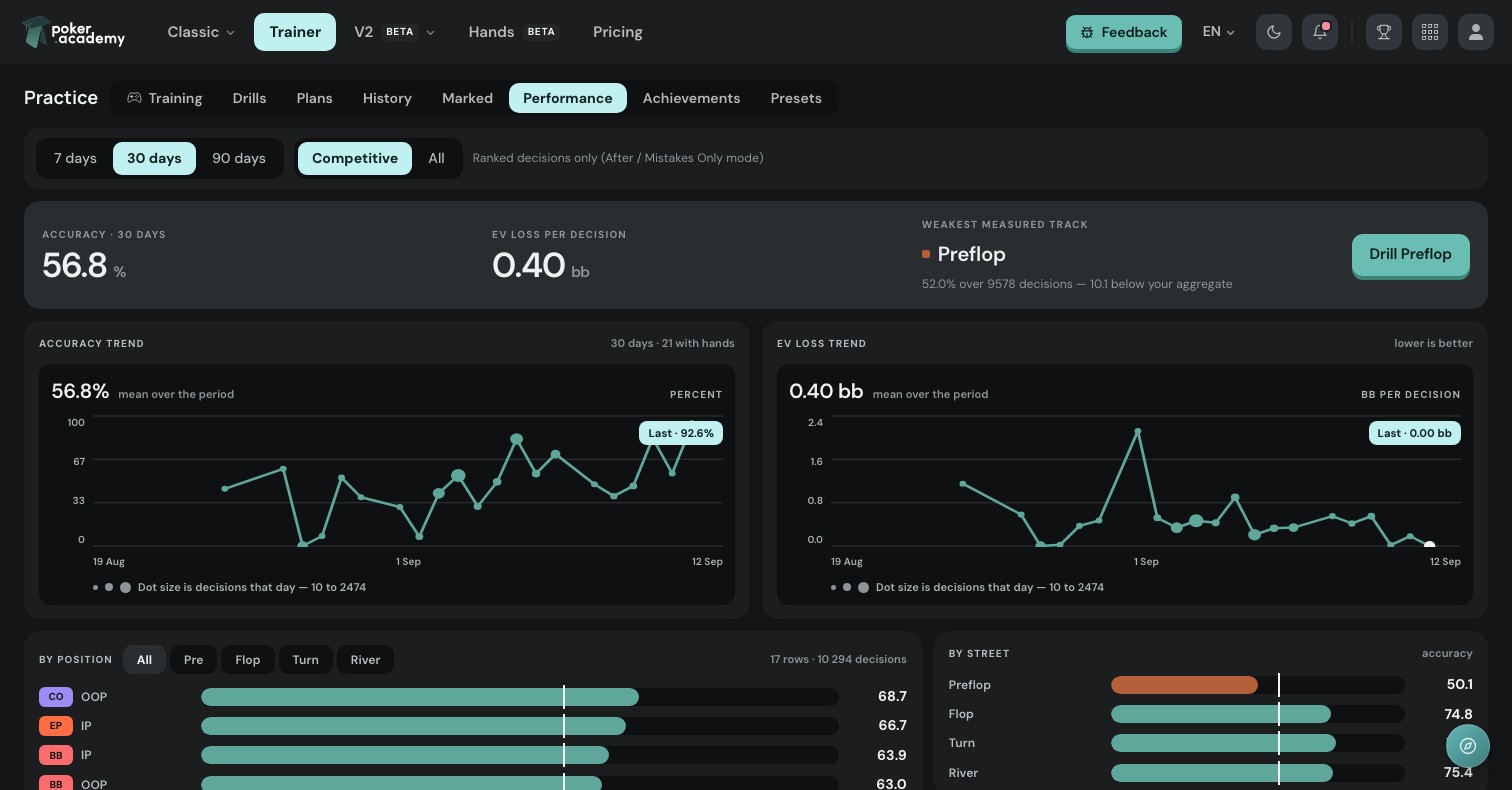Expand the V2 Beta dropdown

point(394,32)
